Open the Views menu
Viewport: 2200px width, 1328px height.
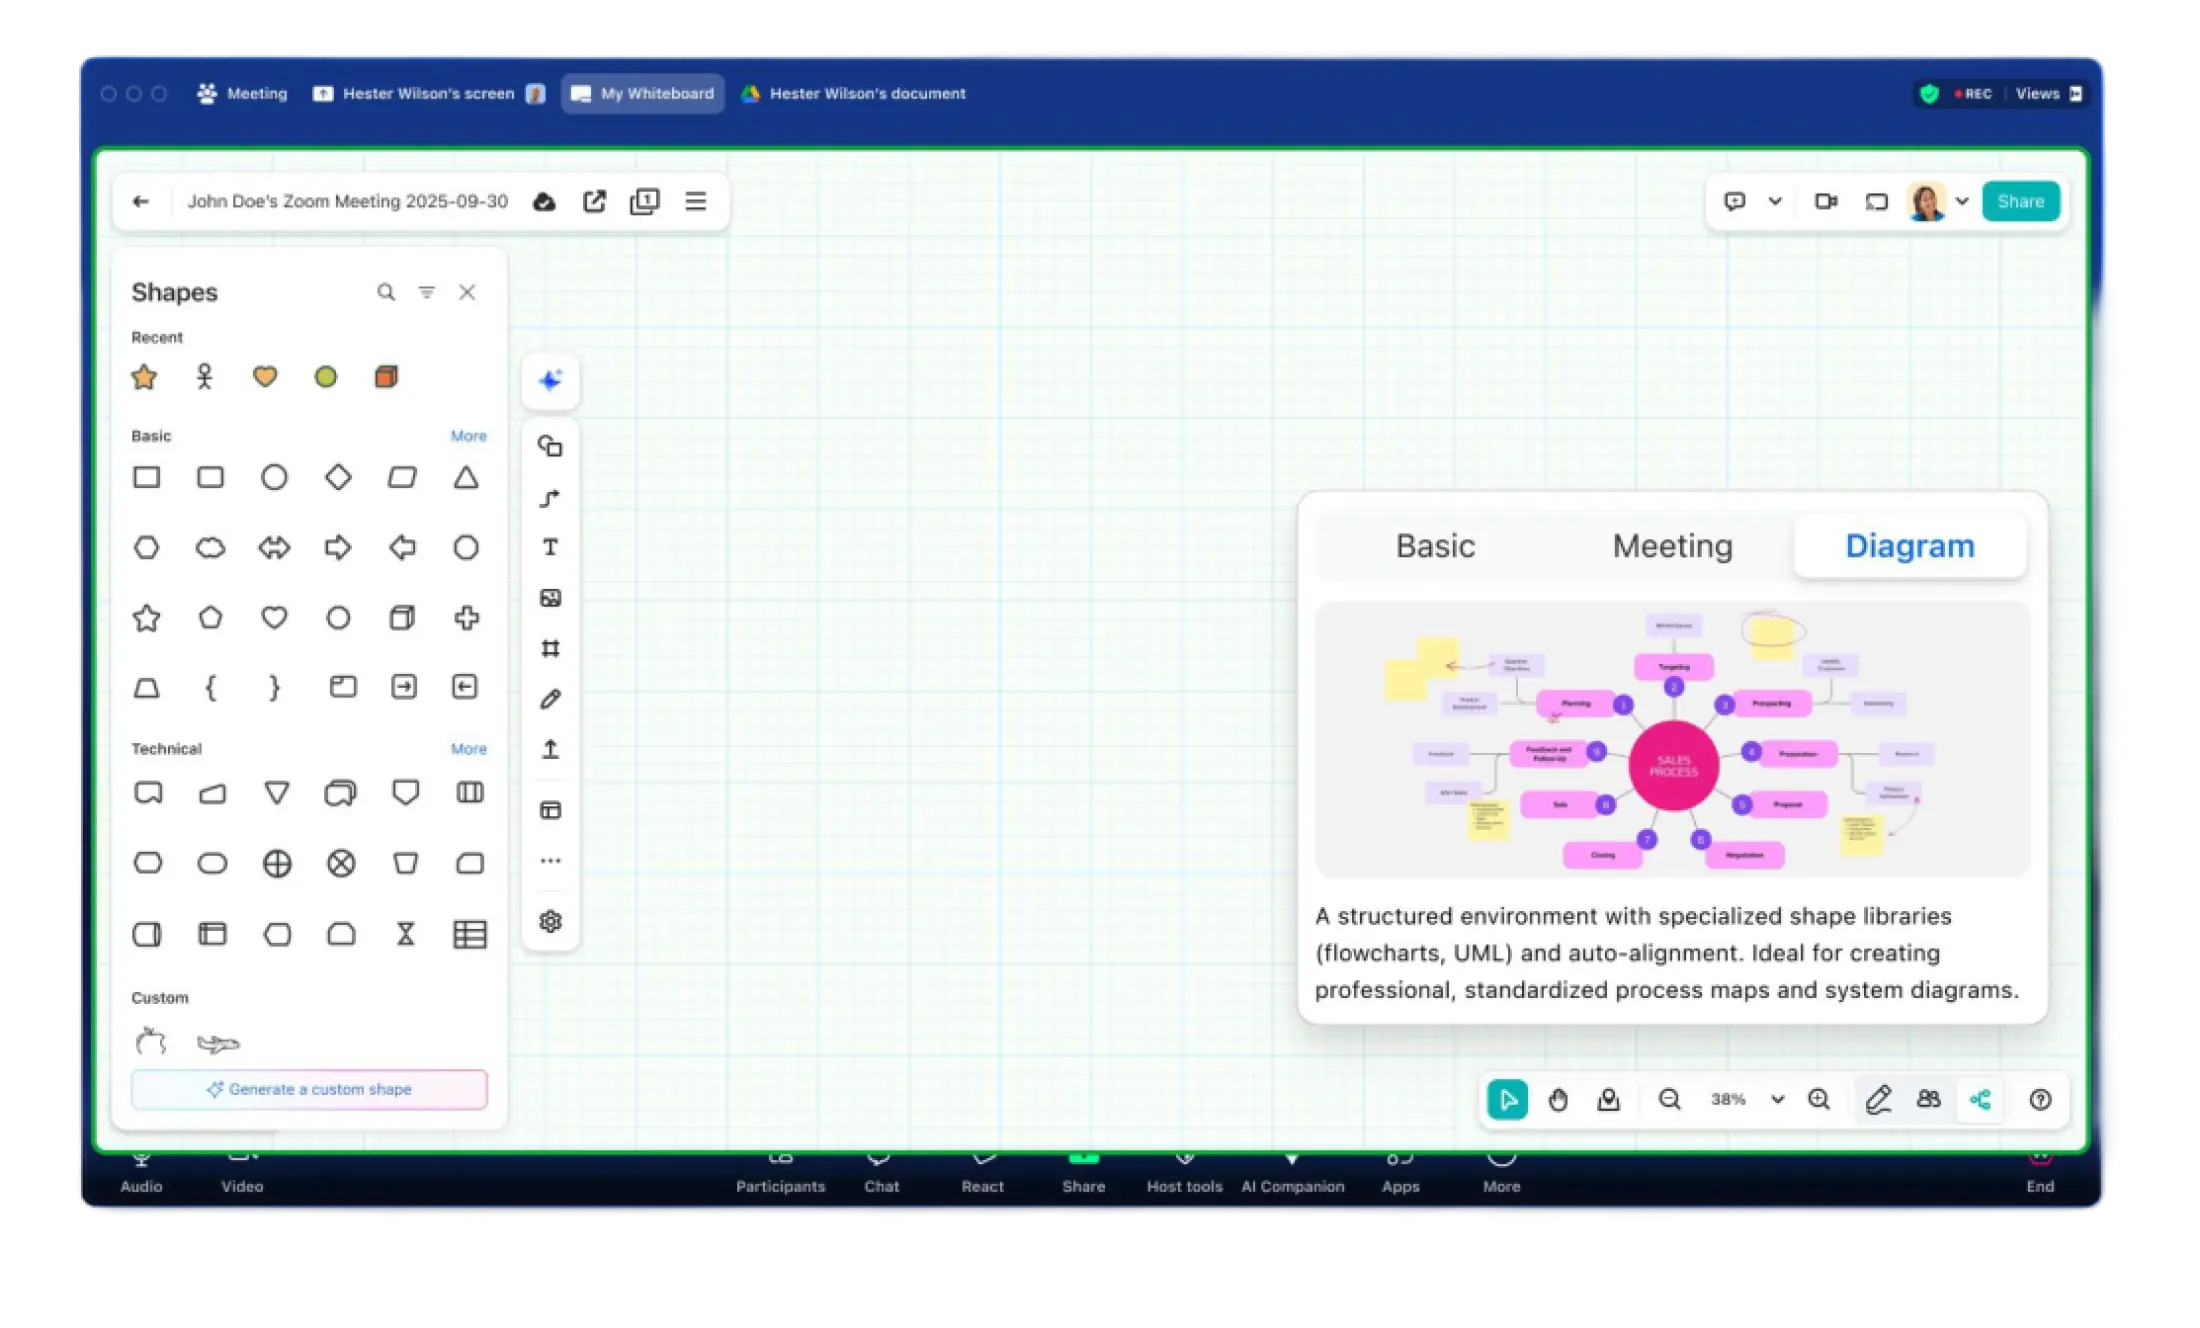(x=2048, y=93)
